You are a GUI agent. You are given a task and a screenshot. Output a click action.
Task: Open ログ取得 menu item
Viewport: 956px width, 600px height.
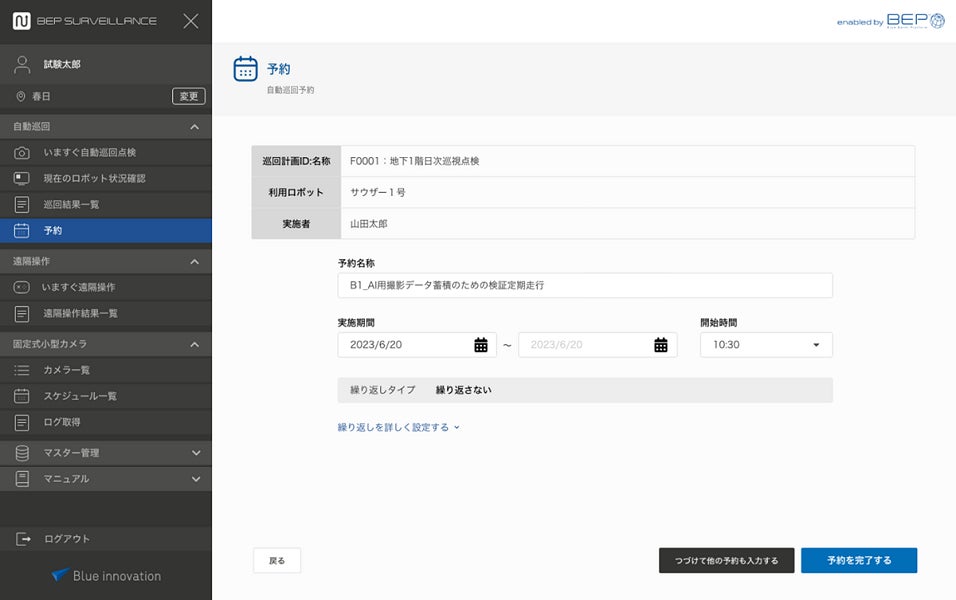point(62,423)
